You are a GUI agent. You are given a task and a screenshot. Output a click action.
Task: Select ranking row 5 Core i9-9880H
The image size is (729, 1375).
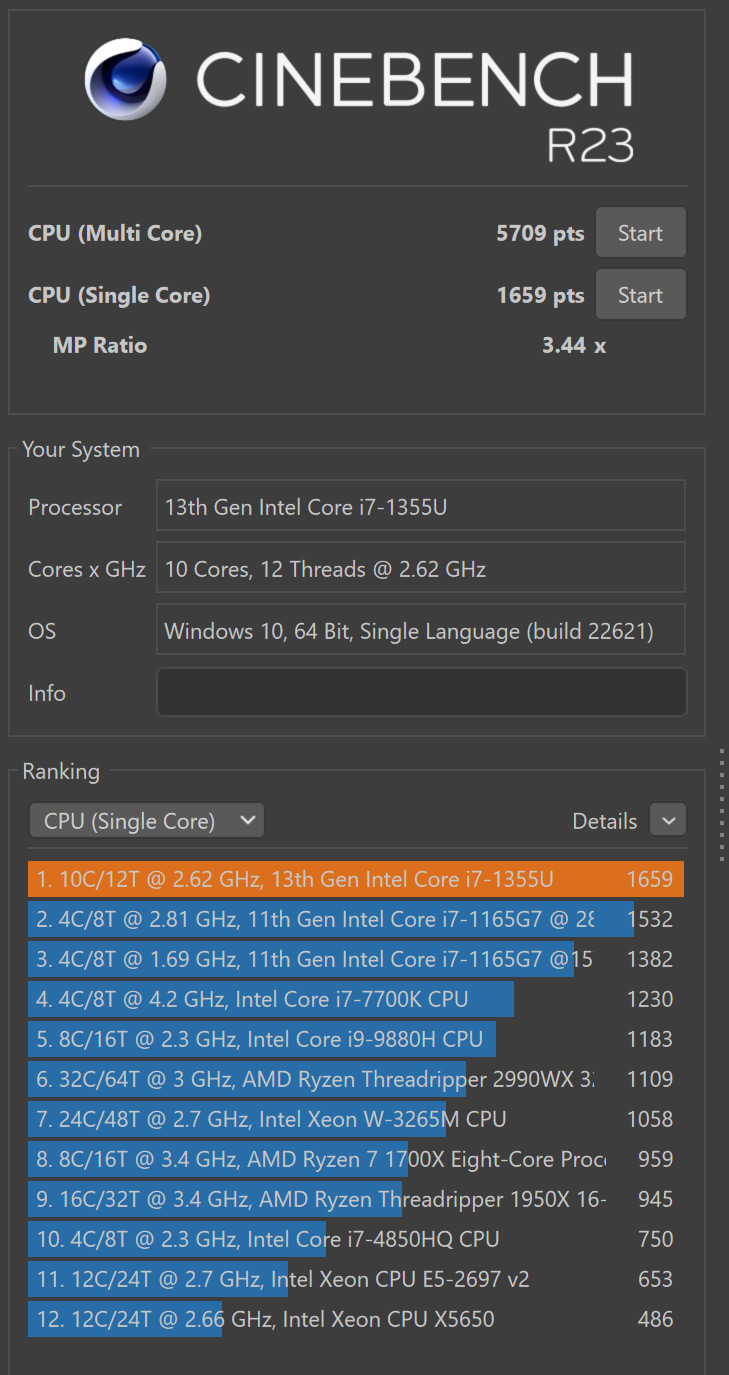pos(356,1039)
